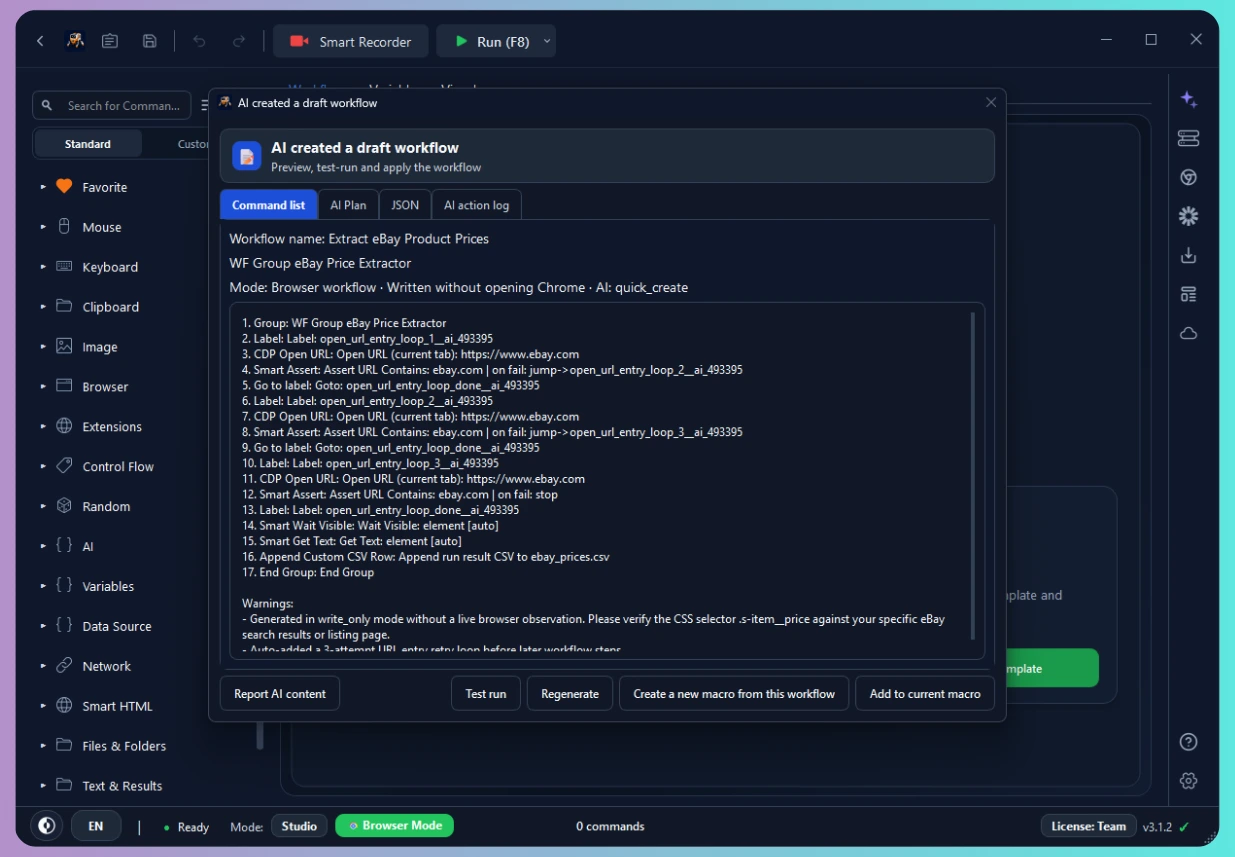Image resolution: width=1235 pixels, height=857 pixels.
Task: Switch to the JSON tab
Action: click(405, 205)
